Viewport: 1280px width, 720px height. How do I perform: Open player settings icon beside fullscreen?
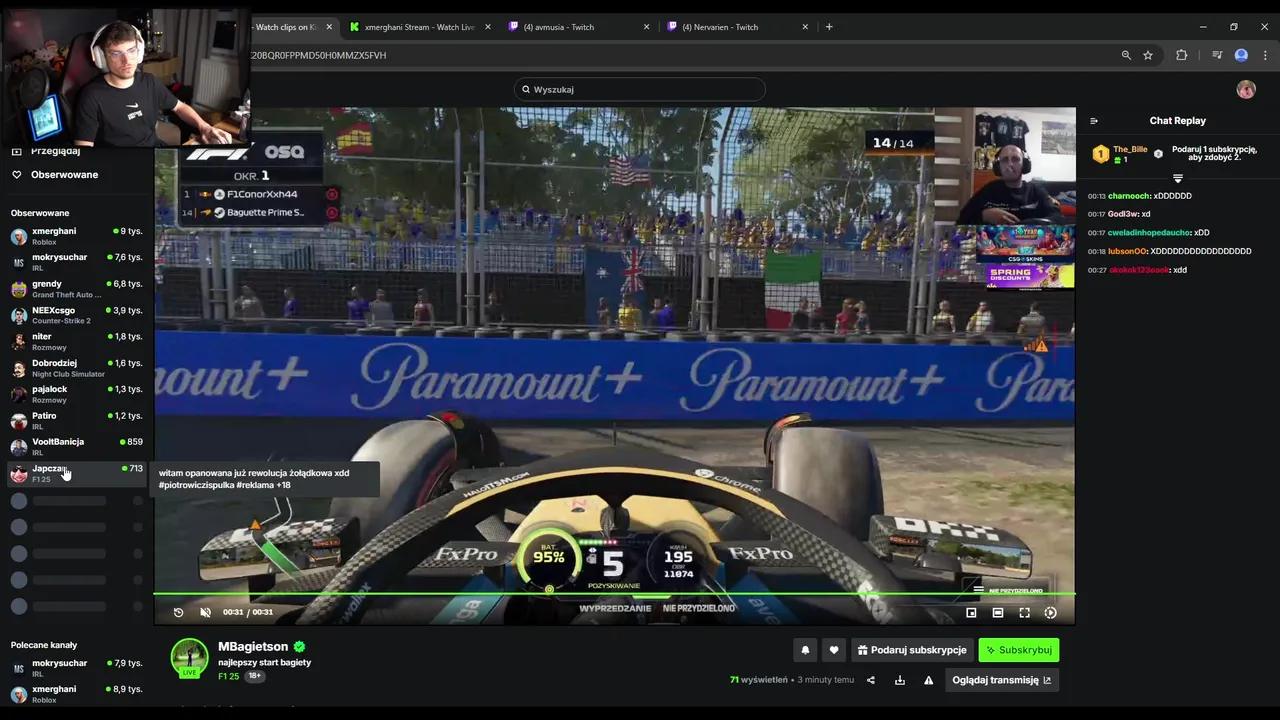click(1050, 613)
